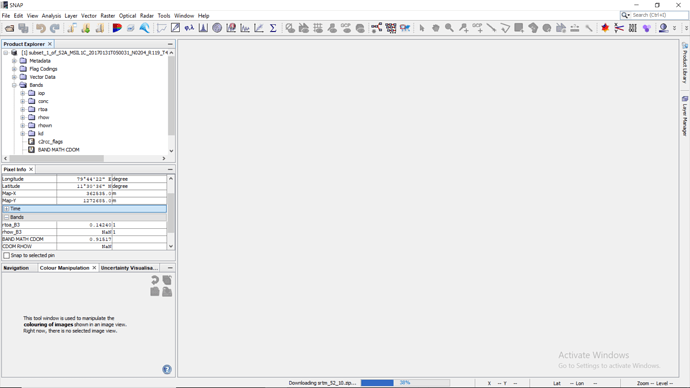Select the arrow Selection tool

click(x=422, y=28)
